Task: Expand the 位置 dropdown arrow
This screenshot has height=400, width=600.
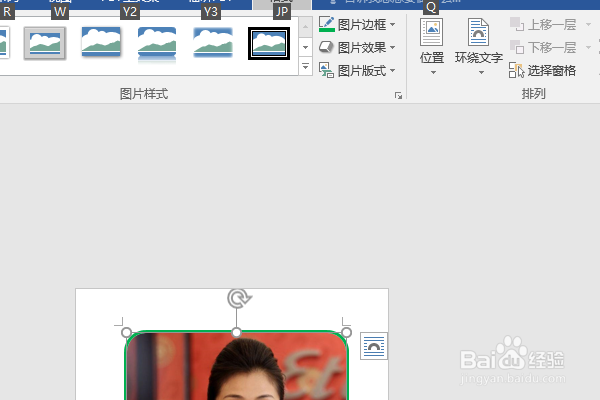Action: coord(433,72)
